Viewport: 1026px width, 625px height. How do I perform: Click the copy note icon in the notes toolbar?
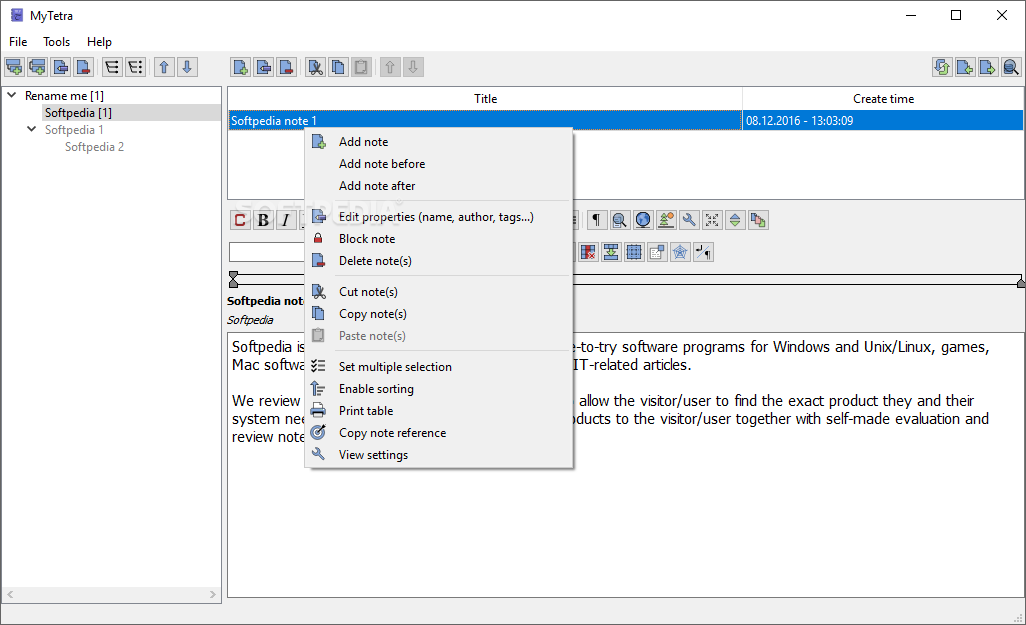pyautogui.click(x=338, y=67)
